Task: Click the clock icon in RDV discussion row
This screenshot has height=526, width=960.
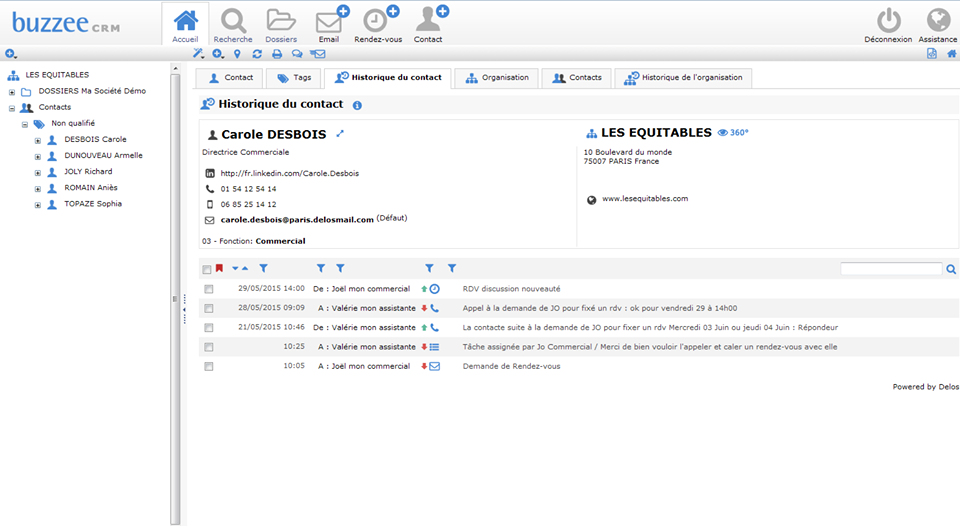Action: click(434, 289)
